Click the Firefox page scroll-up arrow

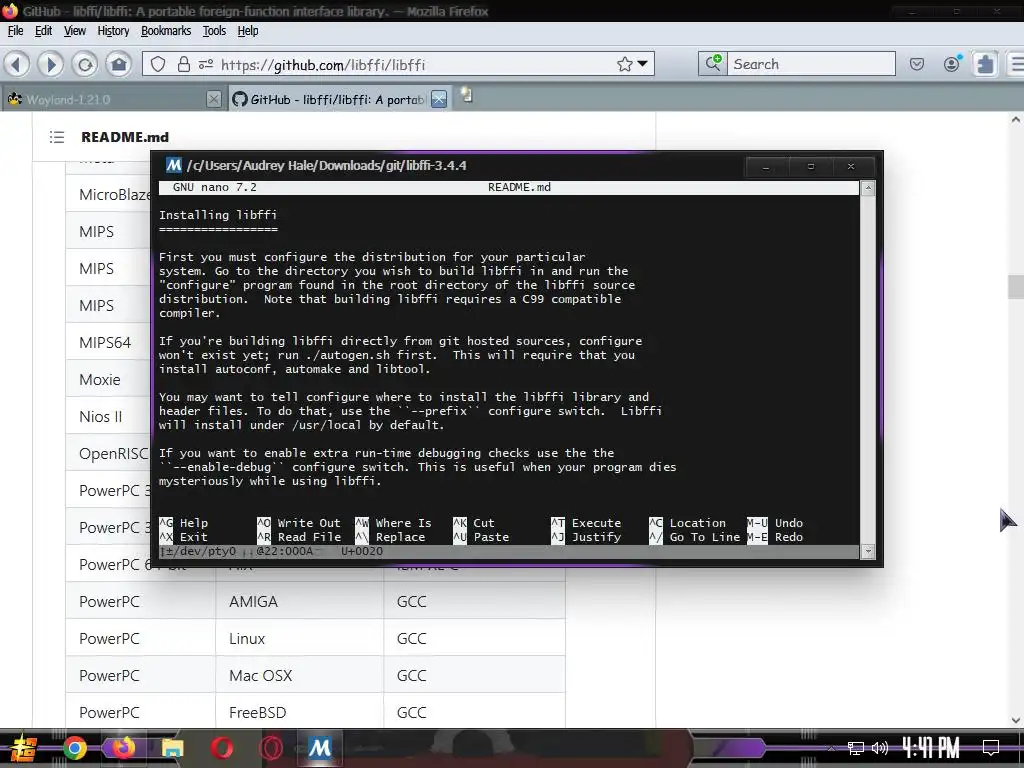point(1016,120)
